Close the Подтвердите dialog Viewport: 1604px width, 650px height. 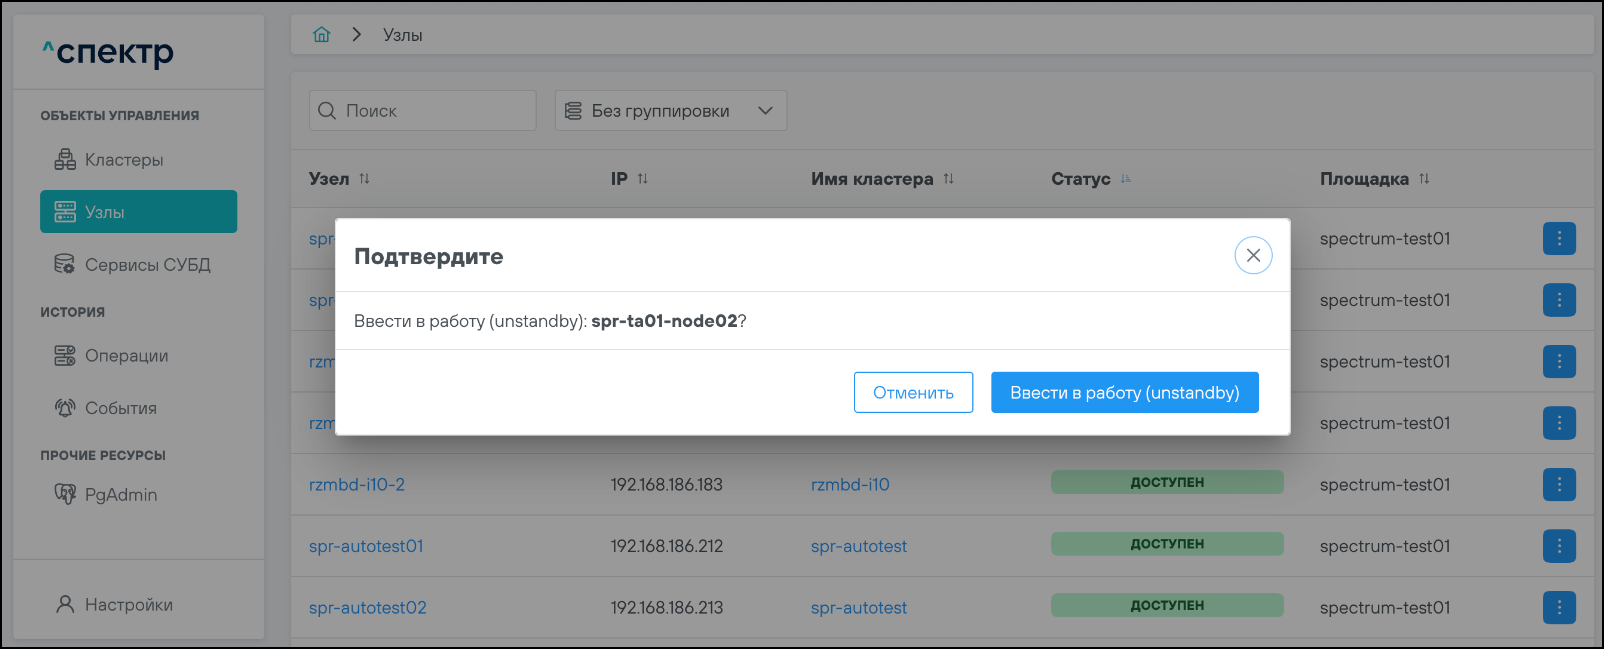1253,256
